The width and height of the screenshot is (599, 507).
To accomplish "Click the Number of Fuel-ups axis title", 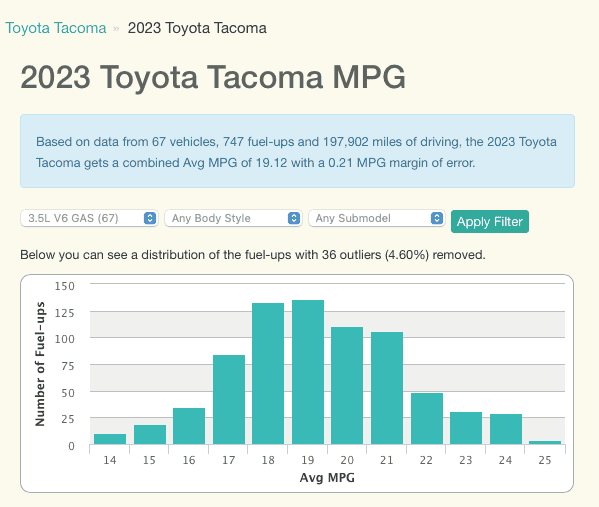I will tap(40, 364).
